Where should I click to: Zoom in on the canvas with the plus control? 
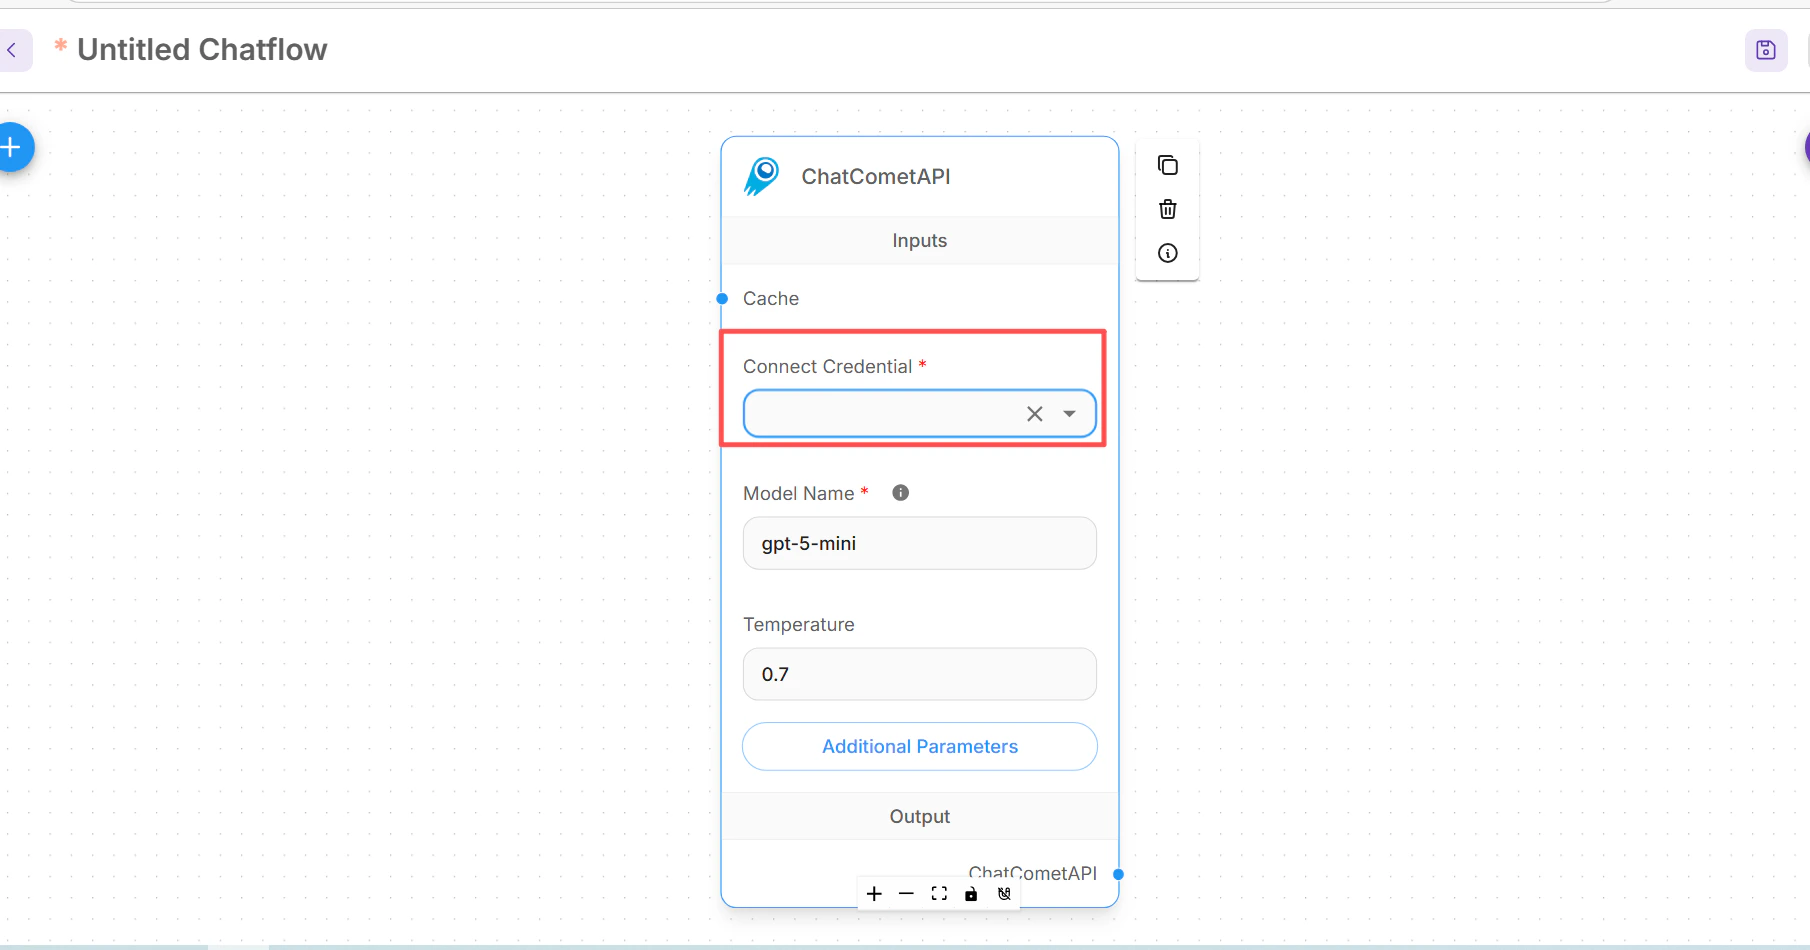pyautogui.click(x=873, y=893)
